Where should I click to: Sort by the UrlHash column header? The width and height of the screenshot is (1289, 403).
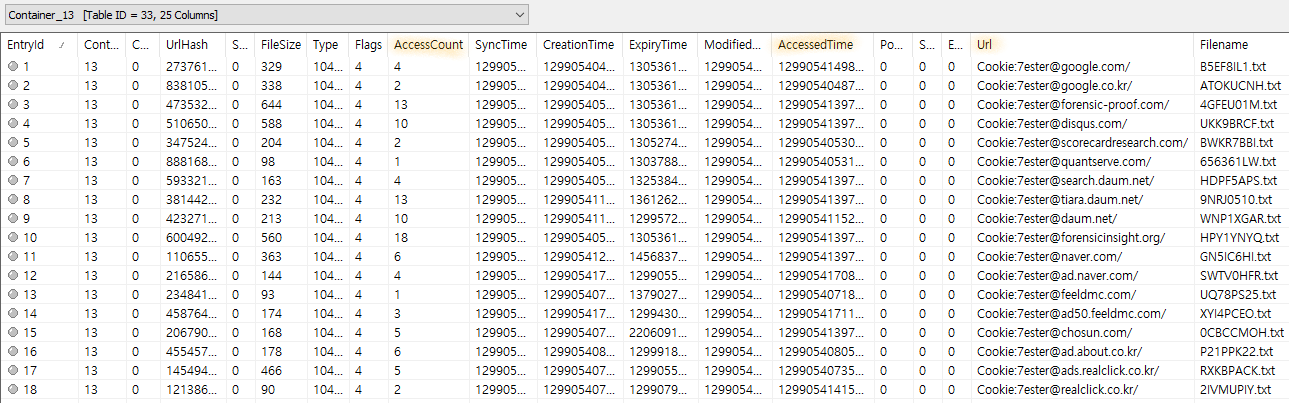coord(186,45)
